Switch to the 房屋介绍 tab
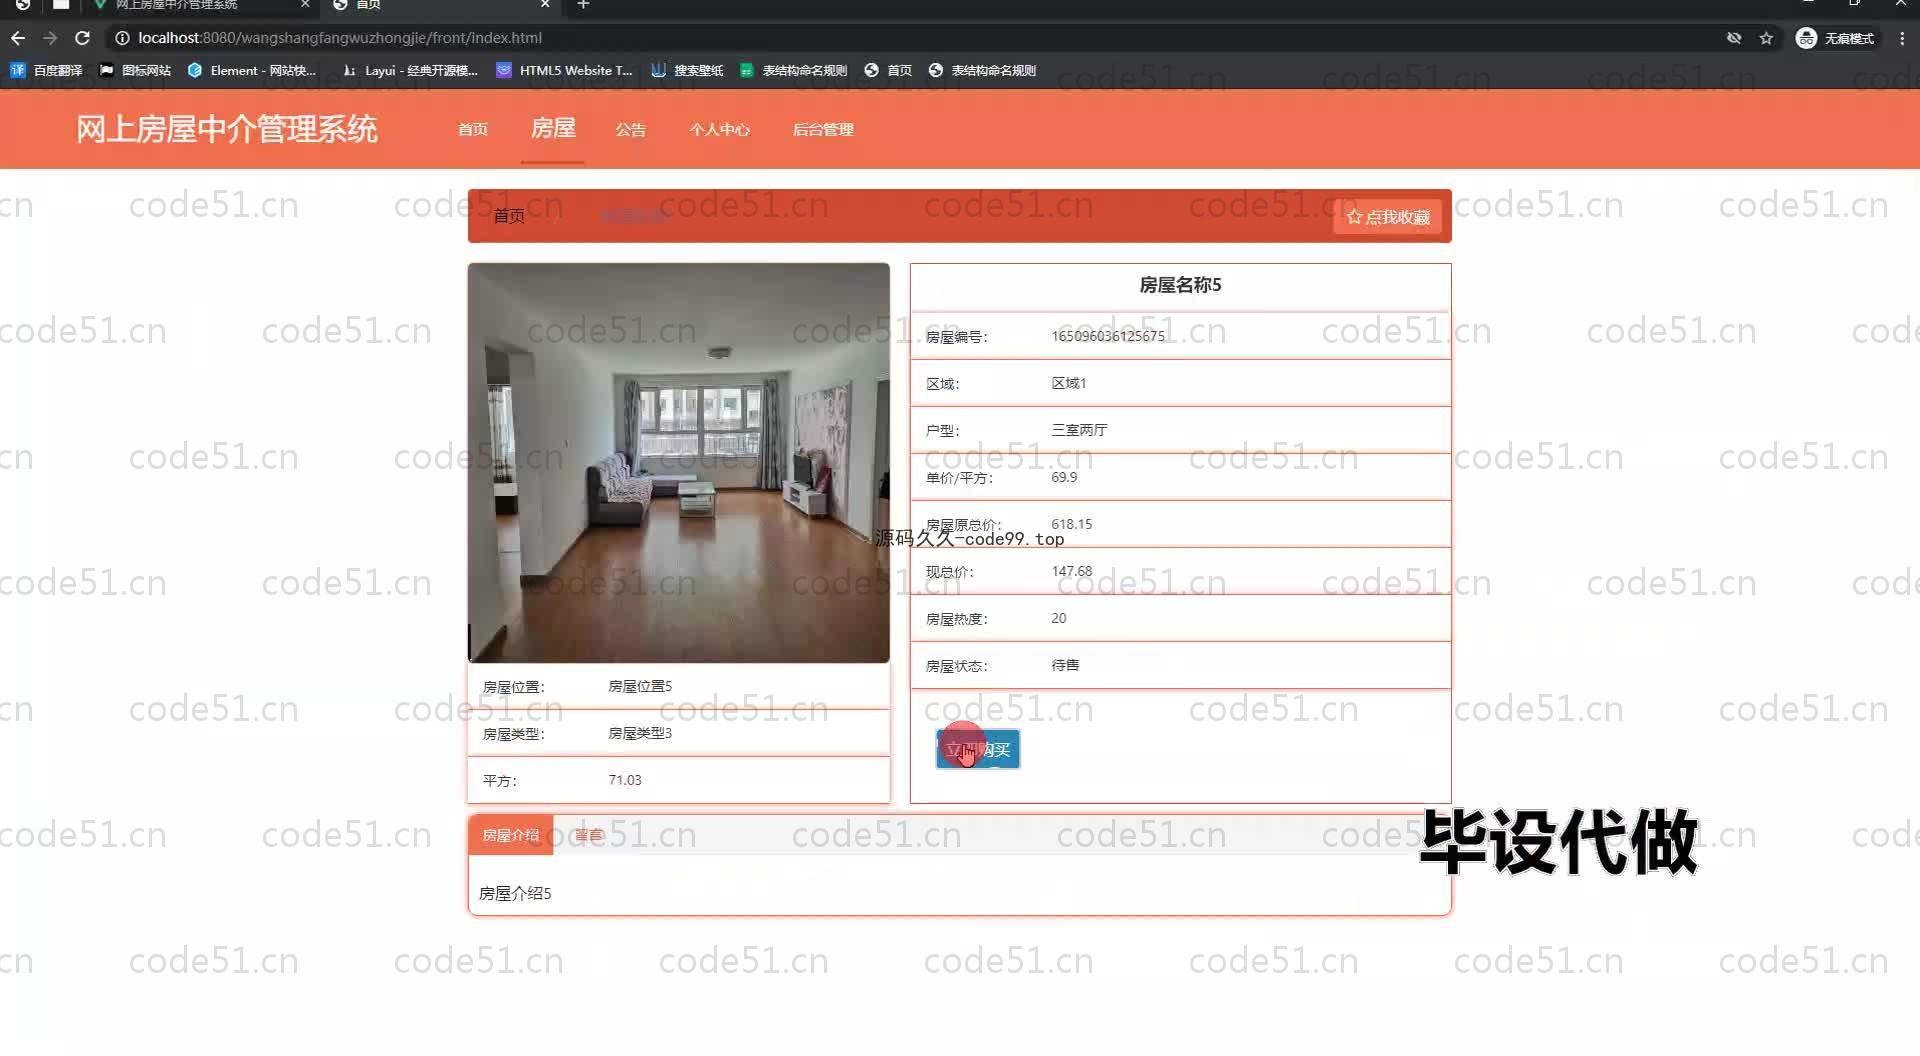The image size is (1920, 1056). [x=510, y=835]
